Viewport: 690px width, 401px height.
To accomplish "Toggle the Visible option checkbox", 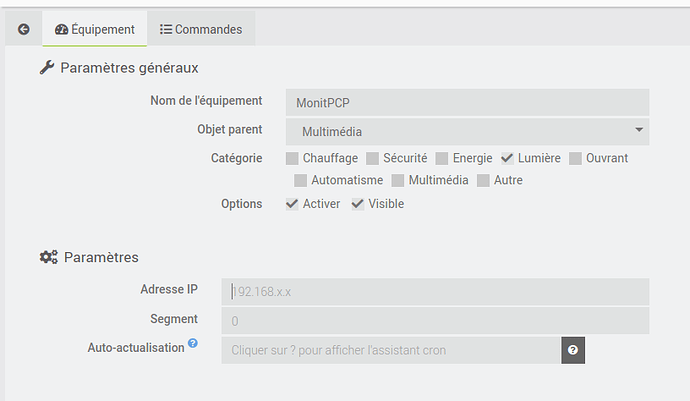I will pos(357,204).
